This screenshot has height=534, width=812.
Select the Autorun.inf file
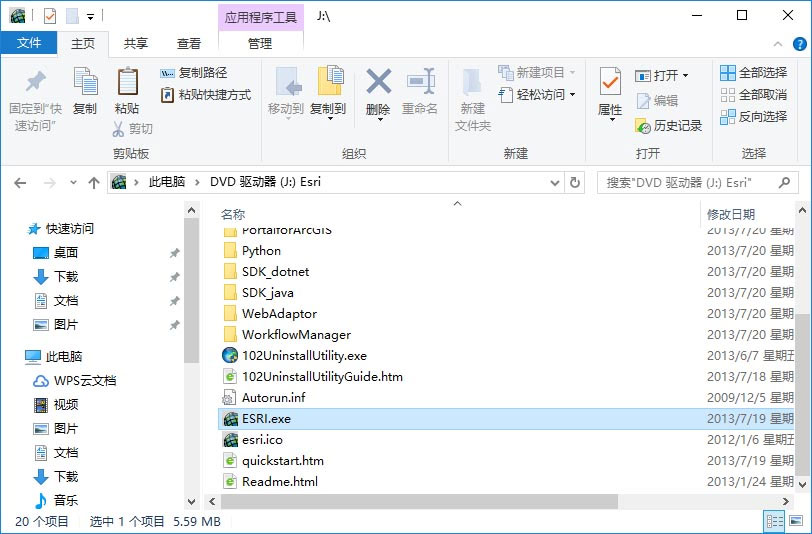tap(264, 398)
